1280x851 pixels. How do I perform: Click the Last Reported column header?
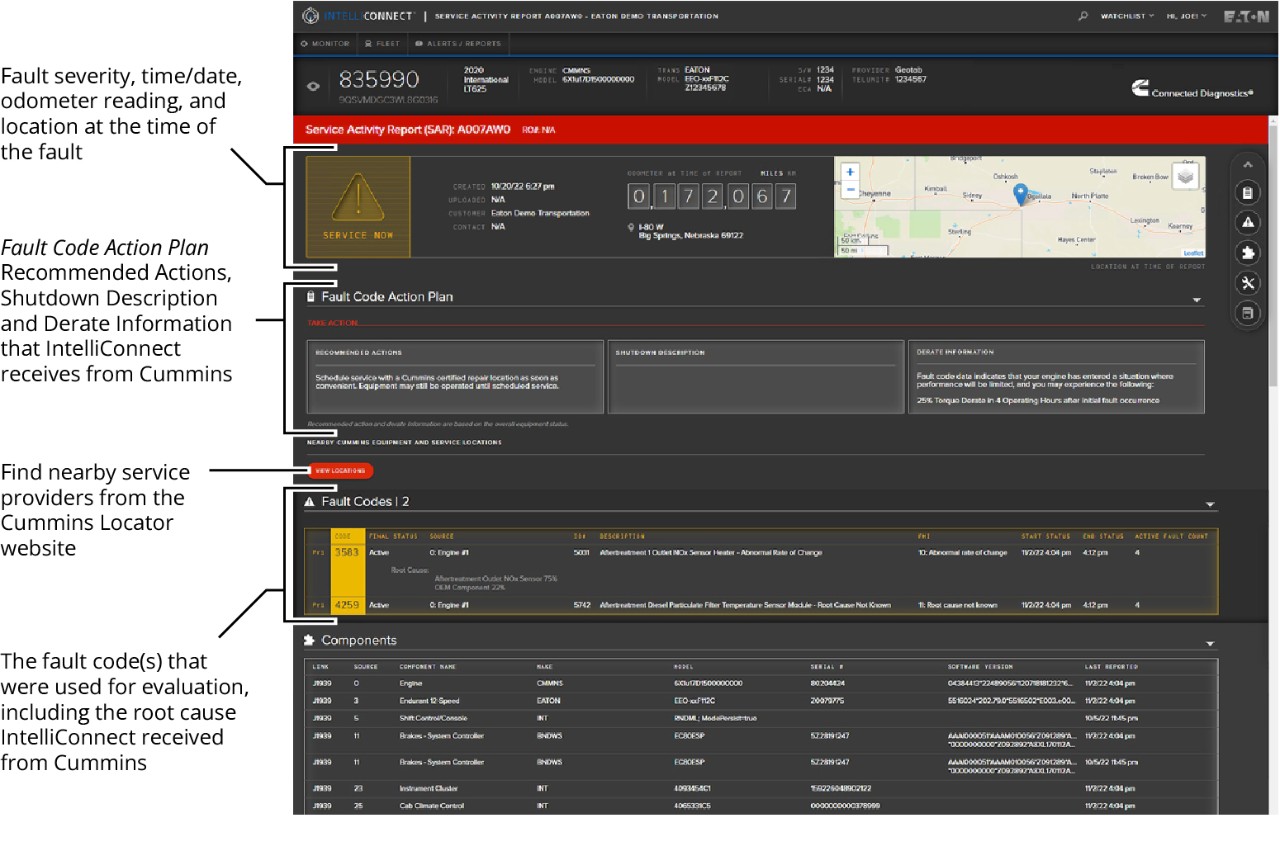click(x=1111, y=667)
